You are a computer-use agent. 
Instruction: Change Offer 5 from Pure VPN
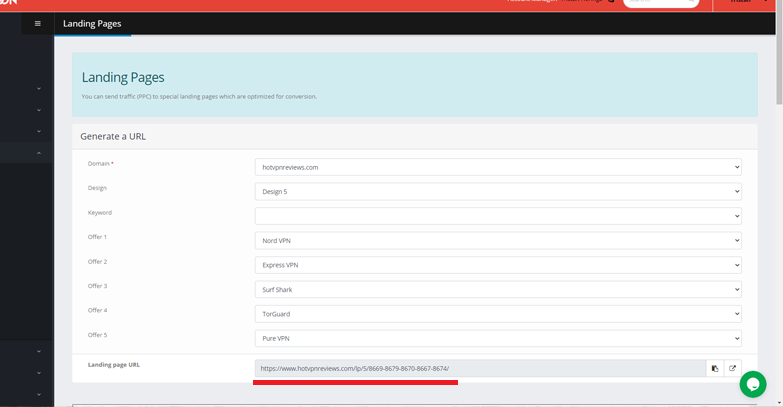coord(498,339)
